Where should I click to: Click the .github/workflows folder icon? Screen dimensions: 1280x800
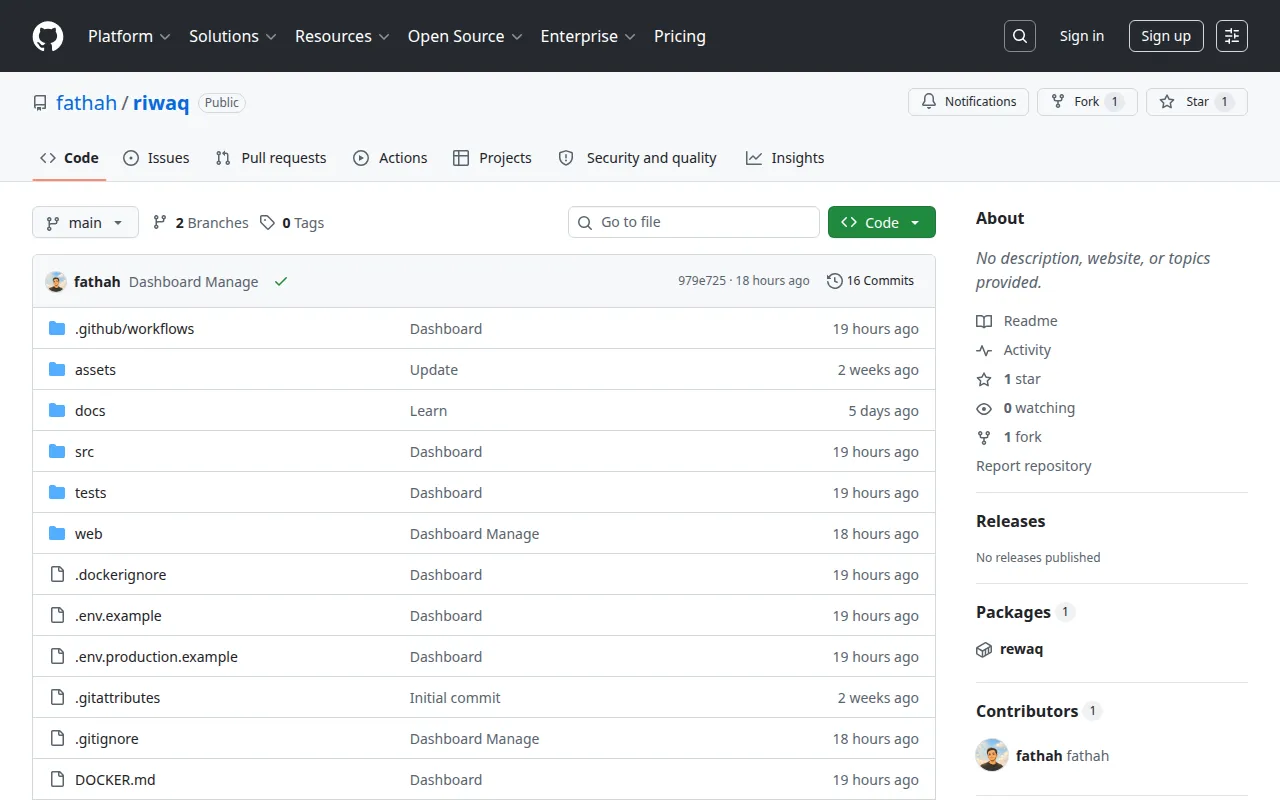[57, 328]
